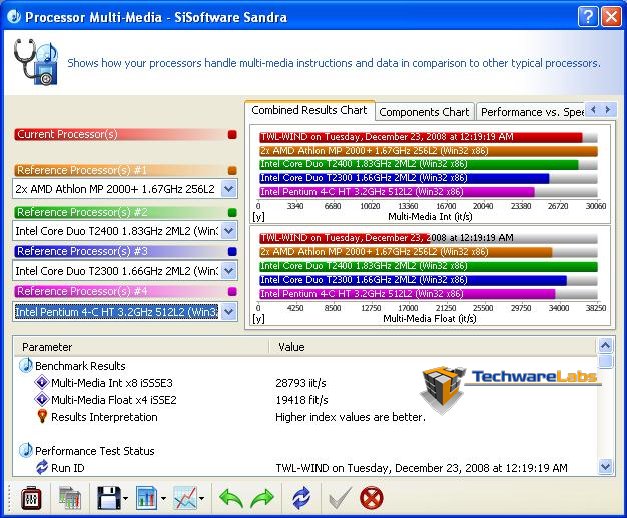Refresh results with the blue arrows icon
The width and height of the screenshot is (627, 518).
(301, 498)
